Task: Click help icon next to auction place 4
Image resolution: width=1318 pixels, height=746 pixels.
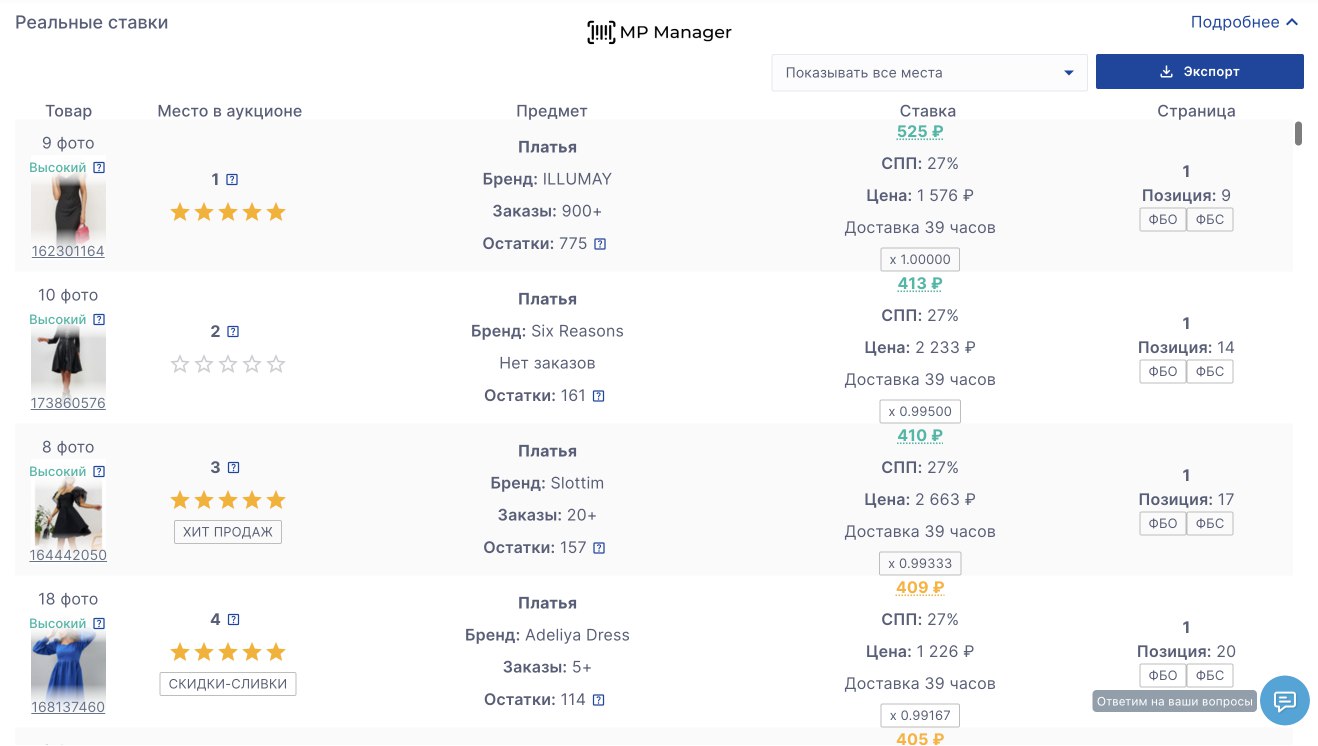Action: (x=234, y=620)
